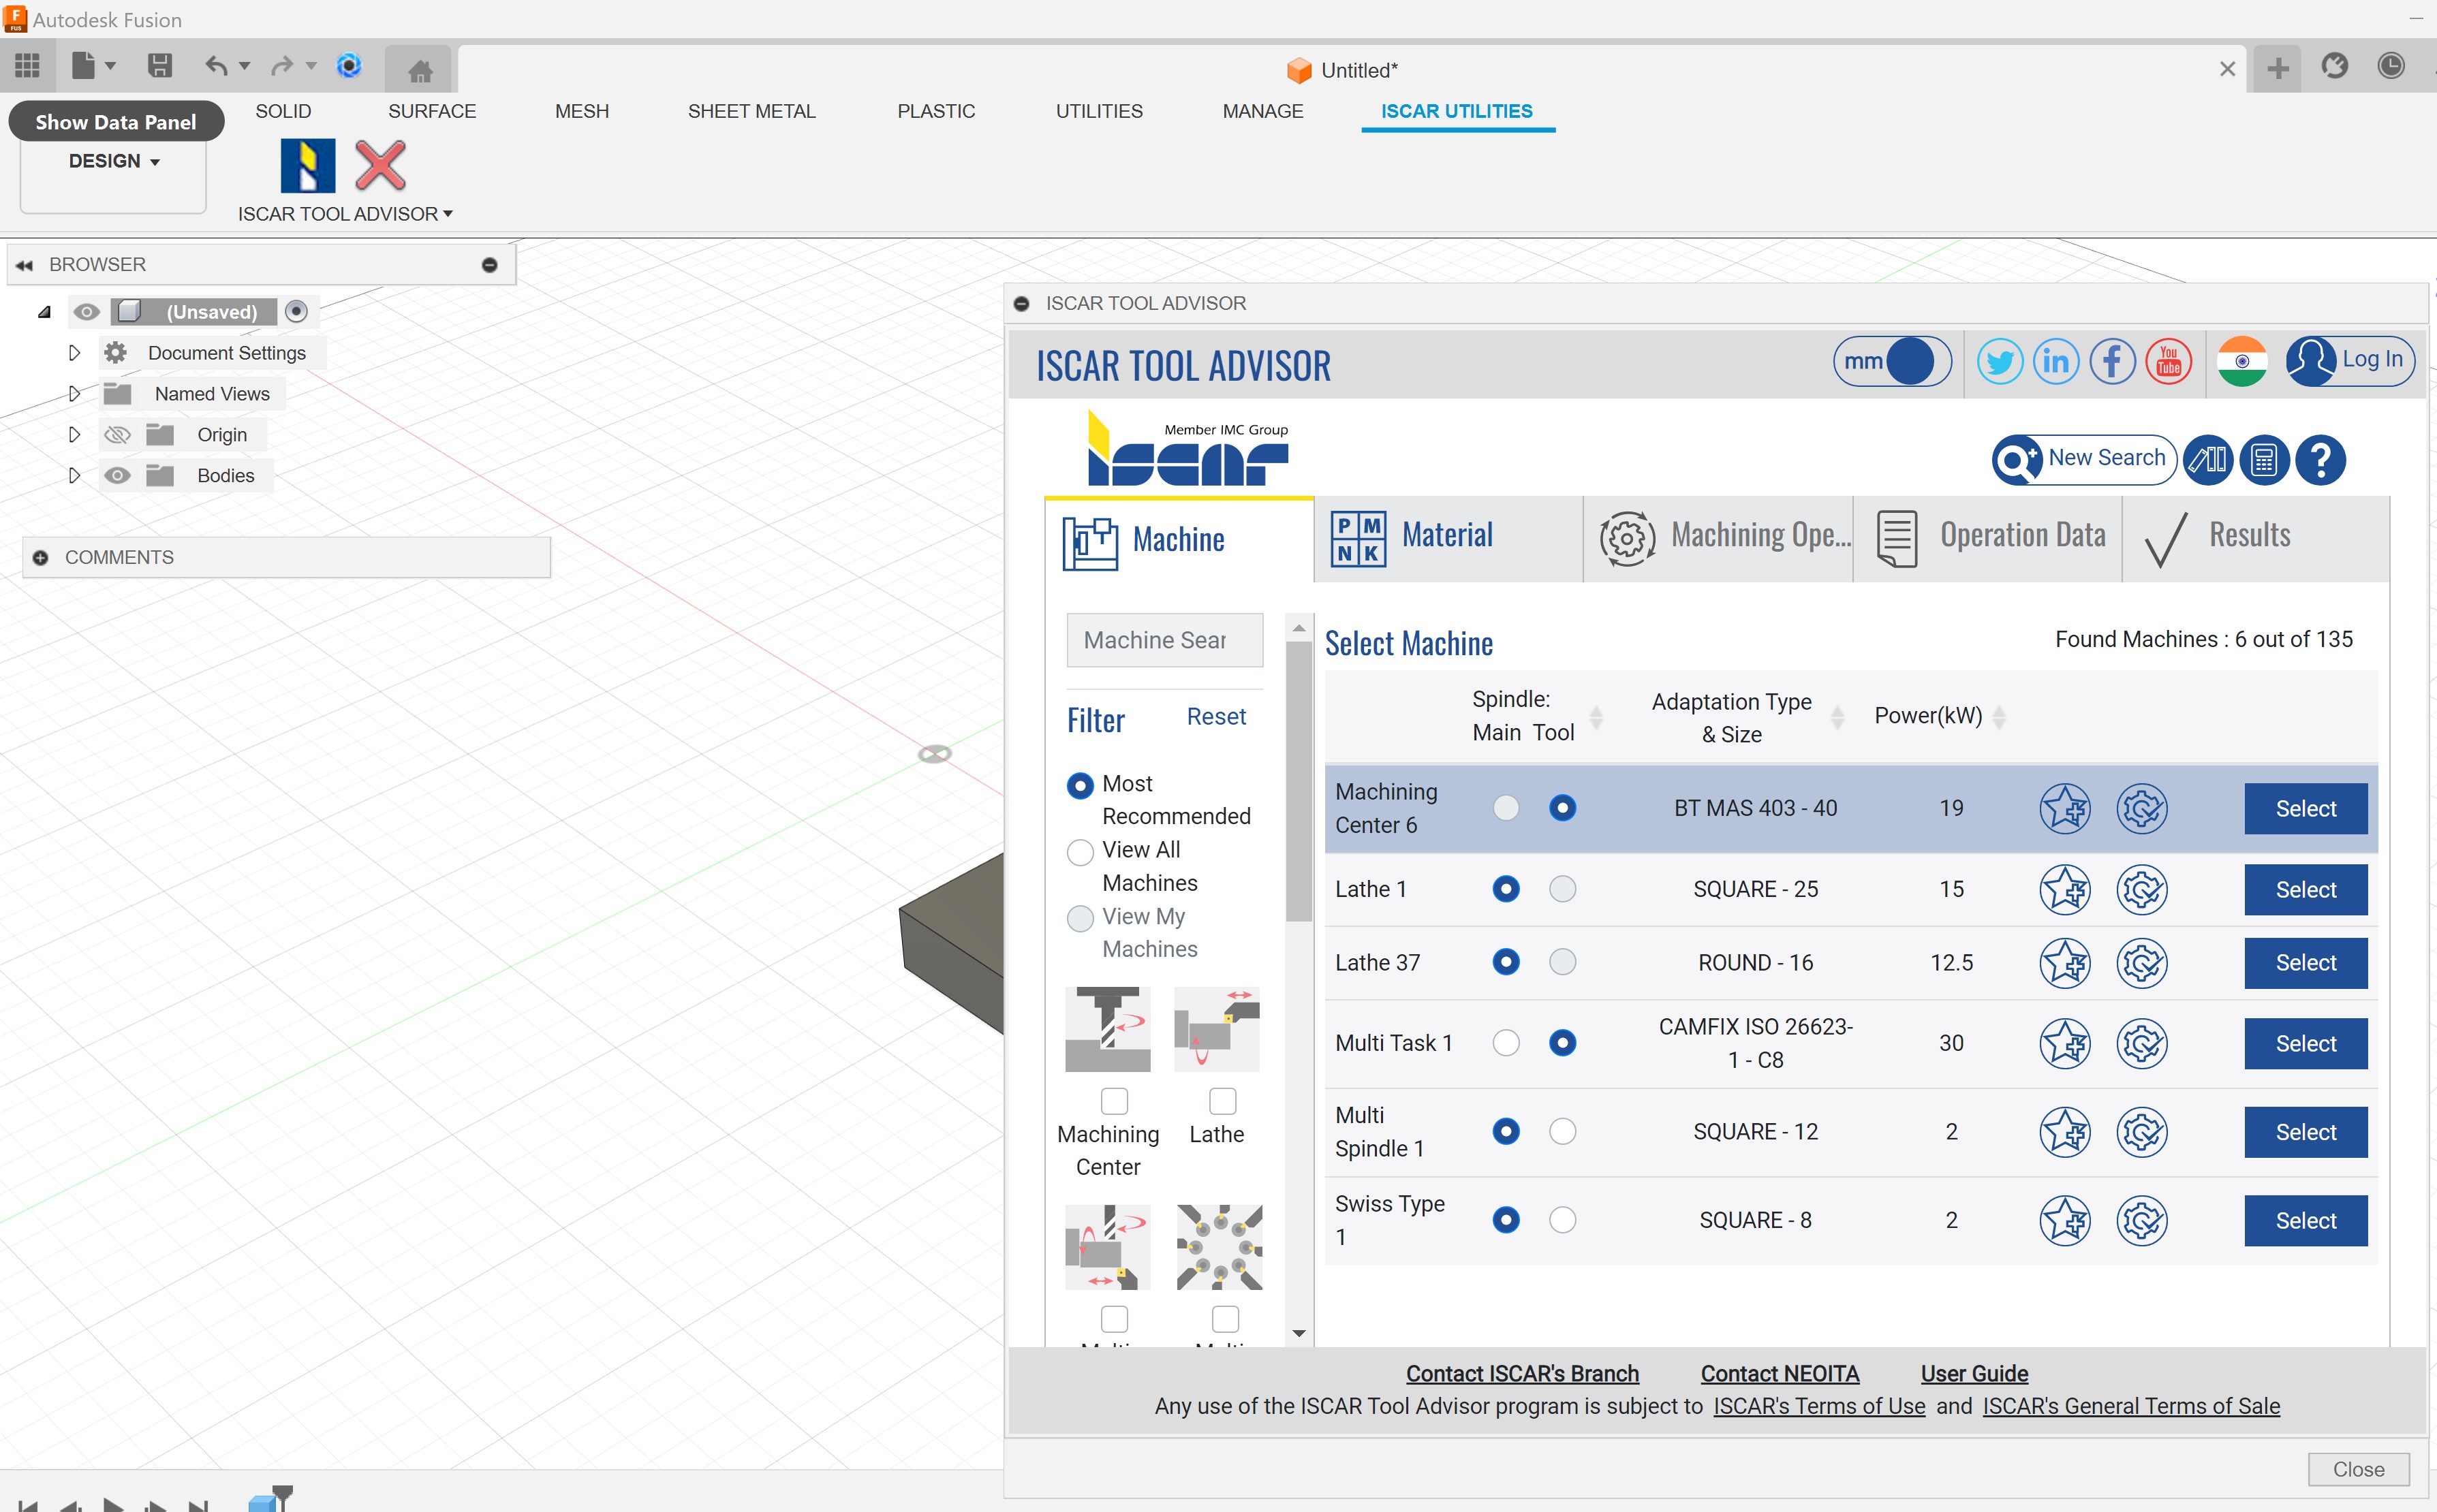Type in the Machine Search field
Screen dimensions: 2437x1512
(x=1164, y=640)
